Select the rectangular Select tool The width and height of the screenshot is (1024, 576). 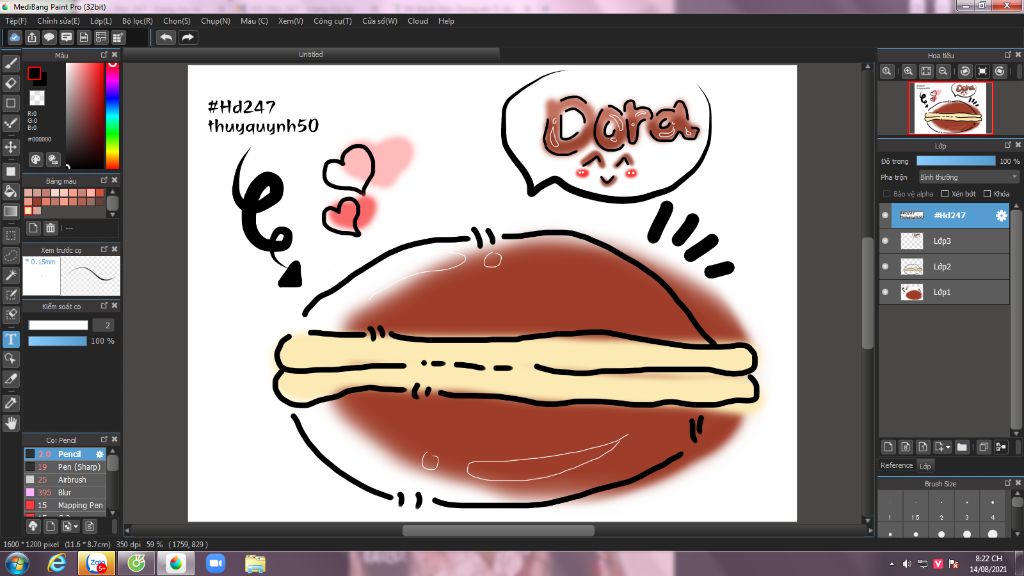pyautogui.click(x=10, y=235)
